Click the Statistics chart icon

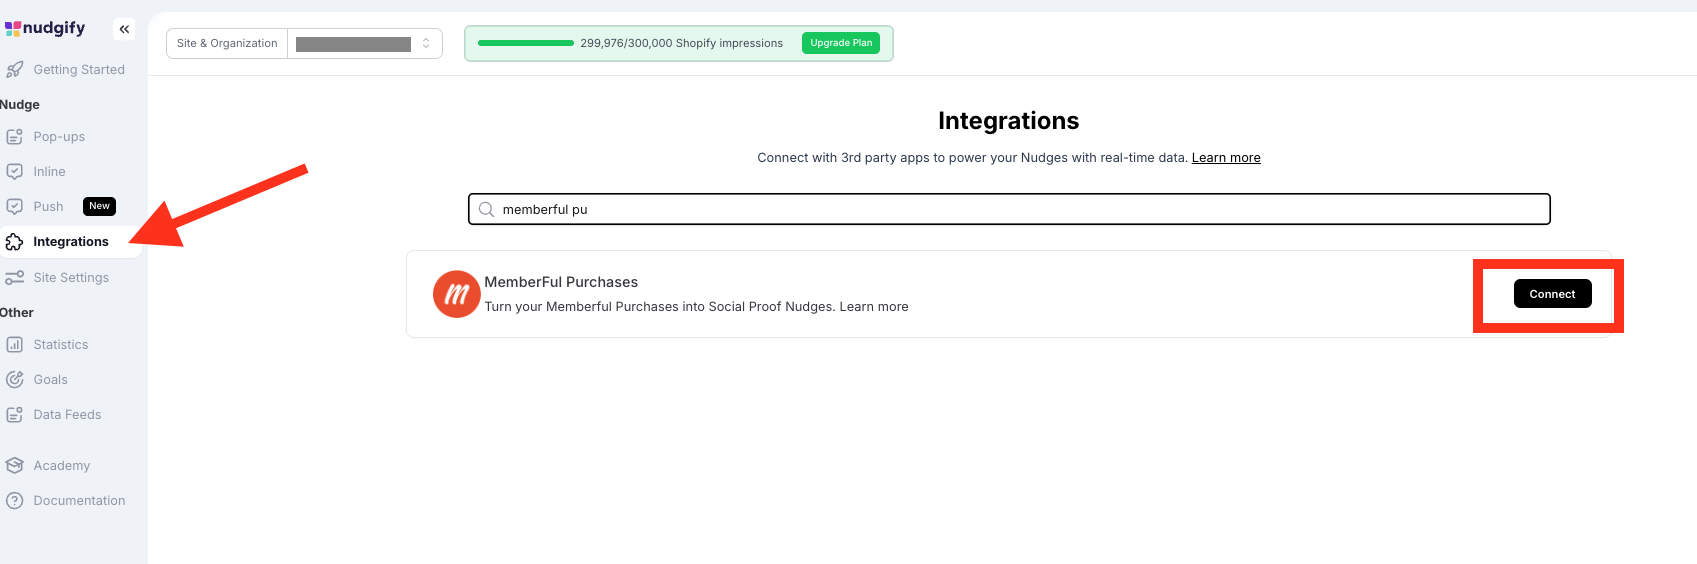pyautogui.click(x=15, y=345)
